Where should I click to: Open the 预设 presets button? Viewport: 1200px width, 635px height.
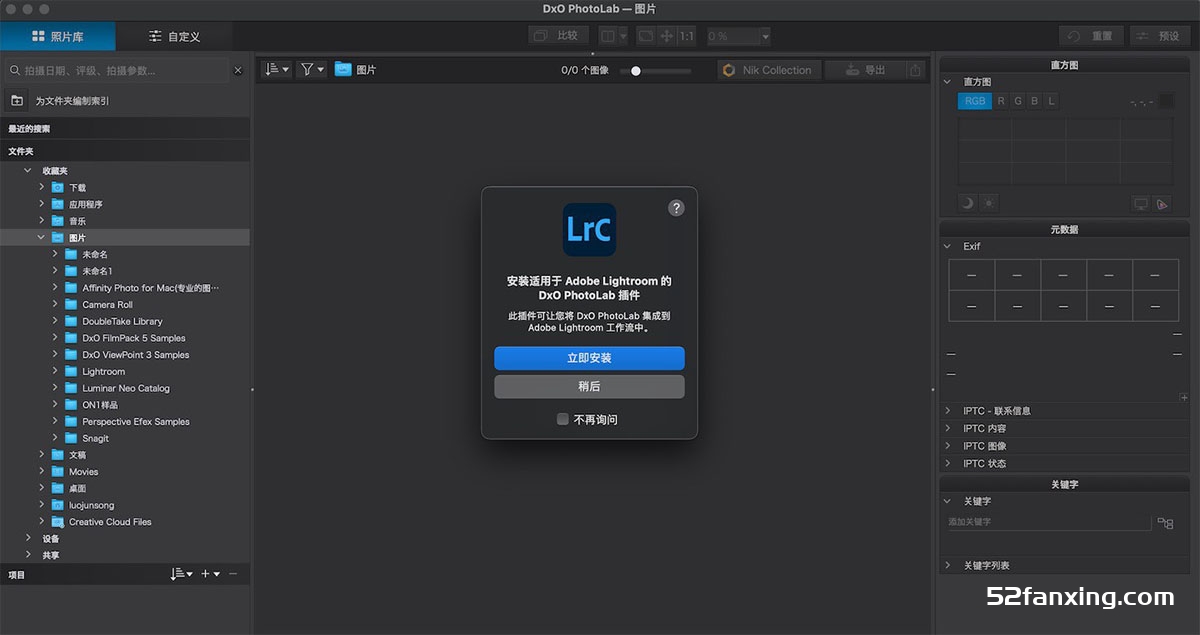1160,36
